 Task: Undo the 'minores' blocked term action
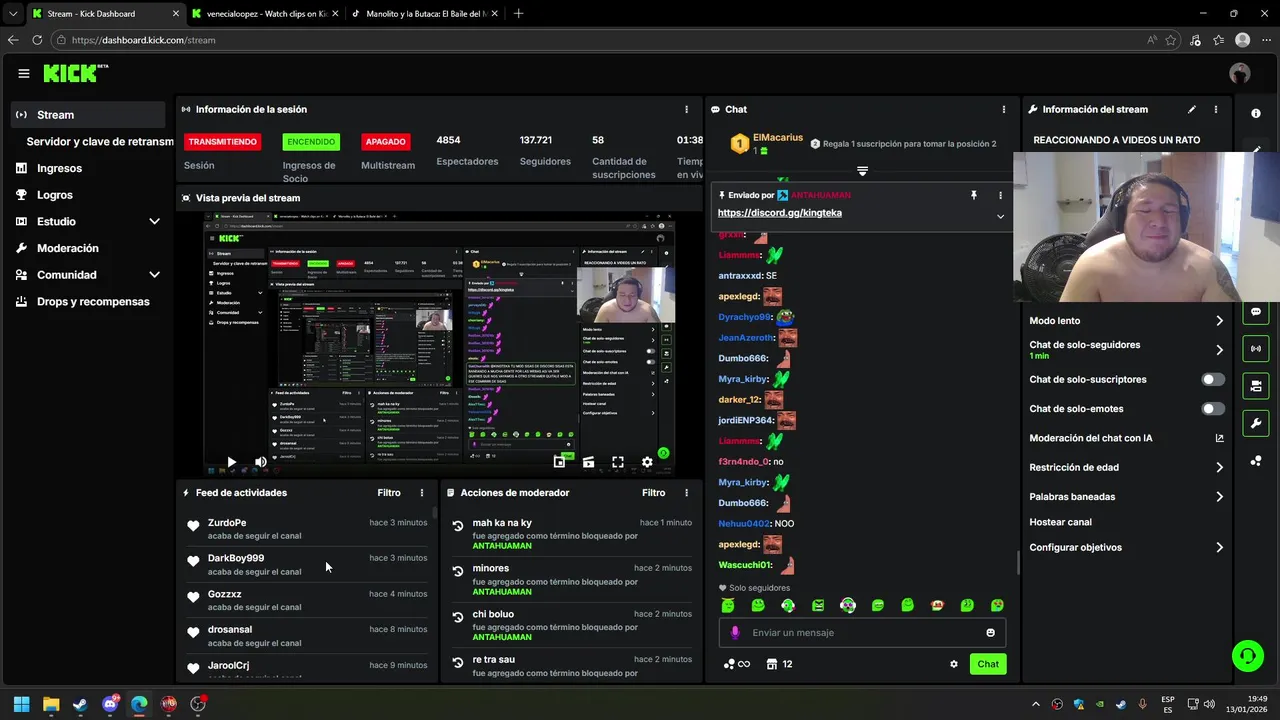[x=458, y=572]
